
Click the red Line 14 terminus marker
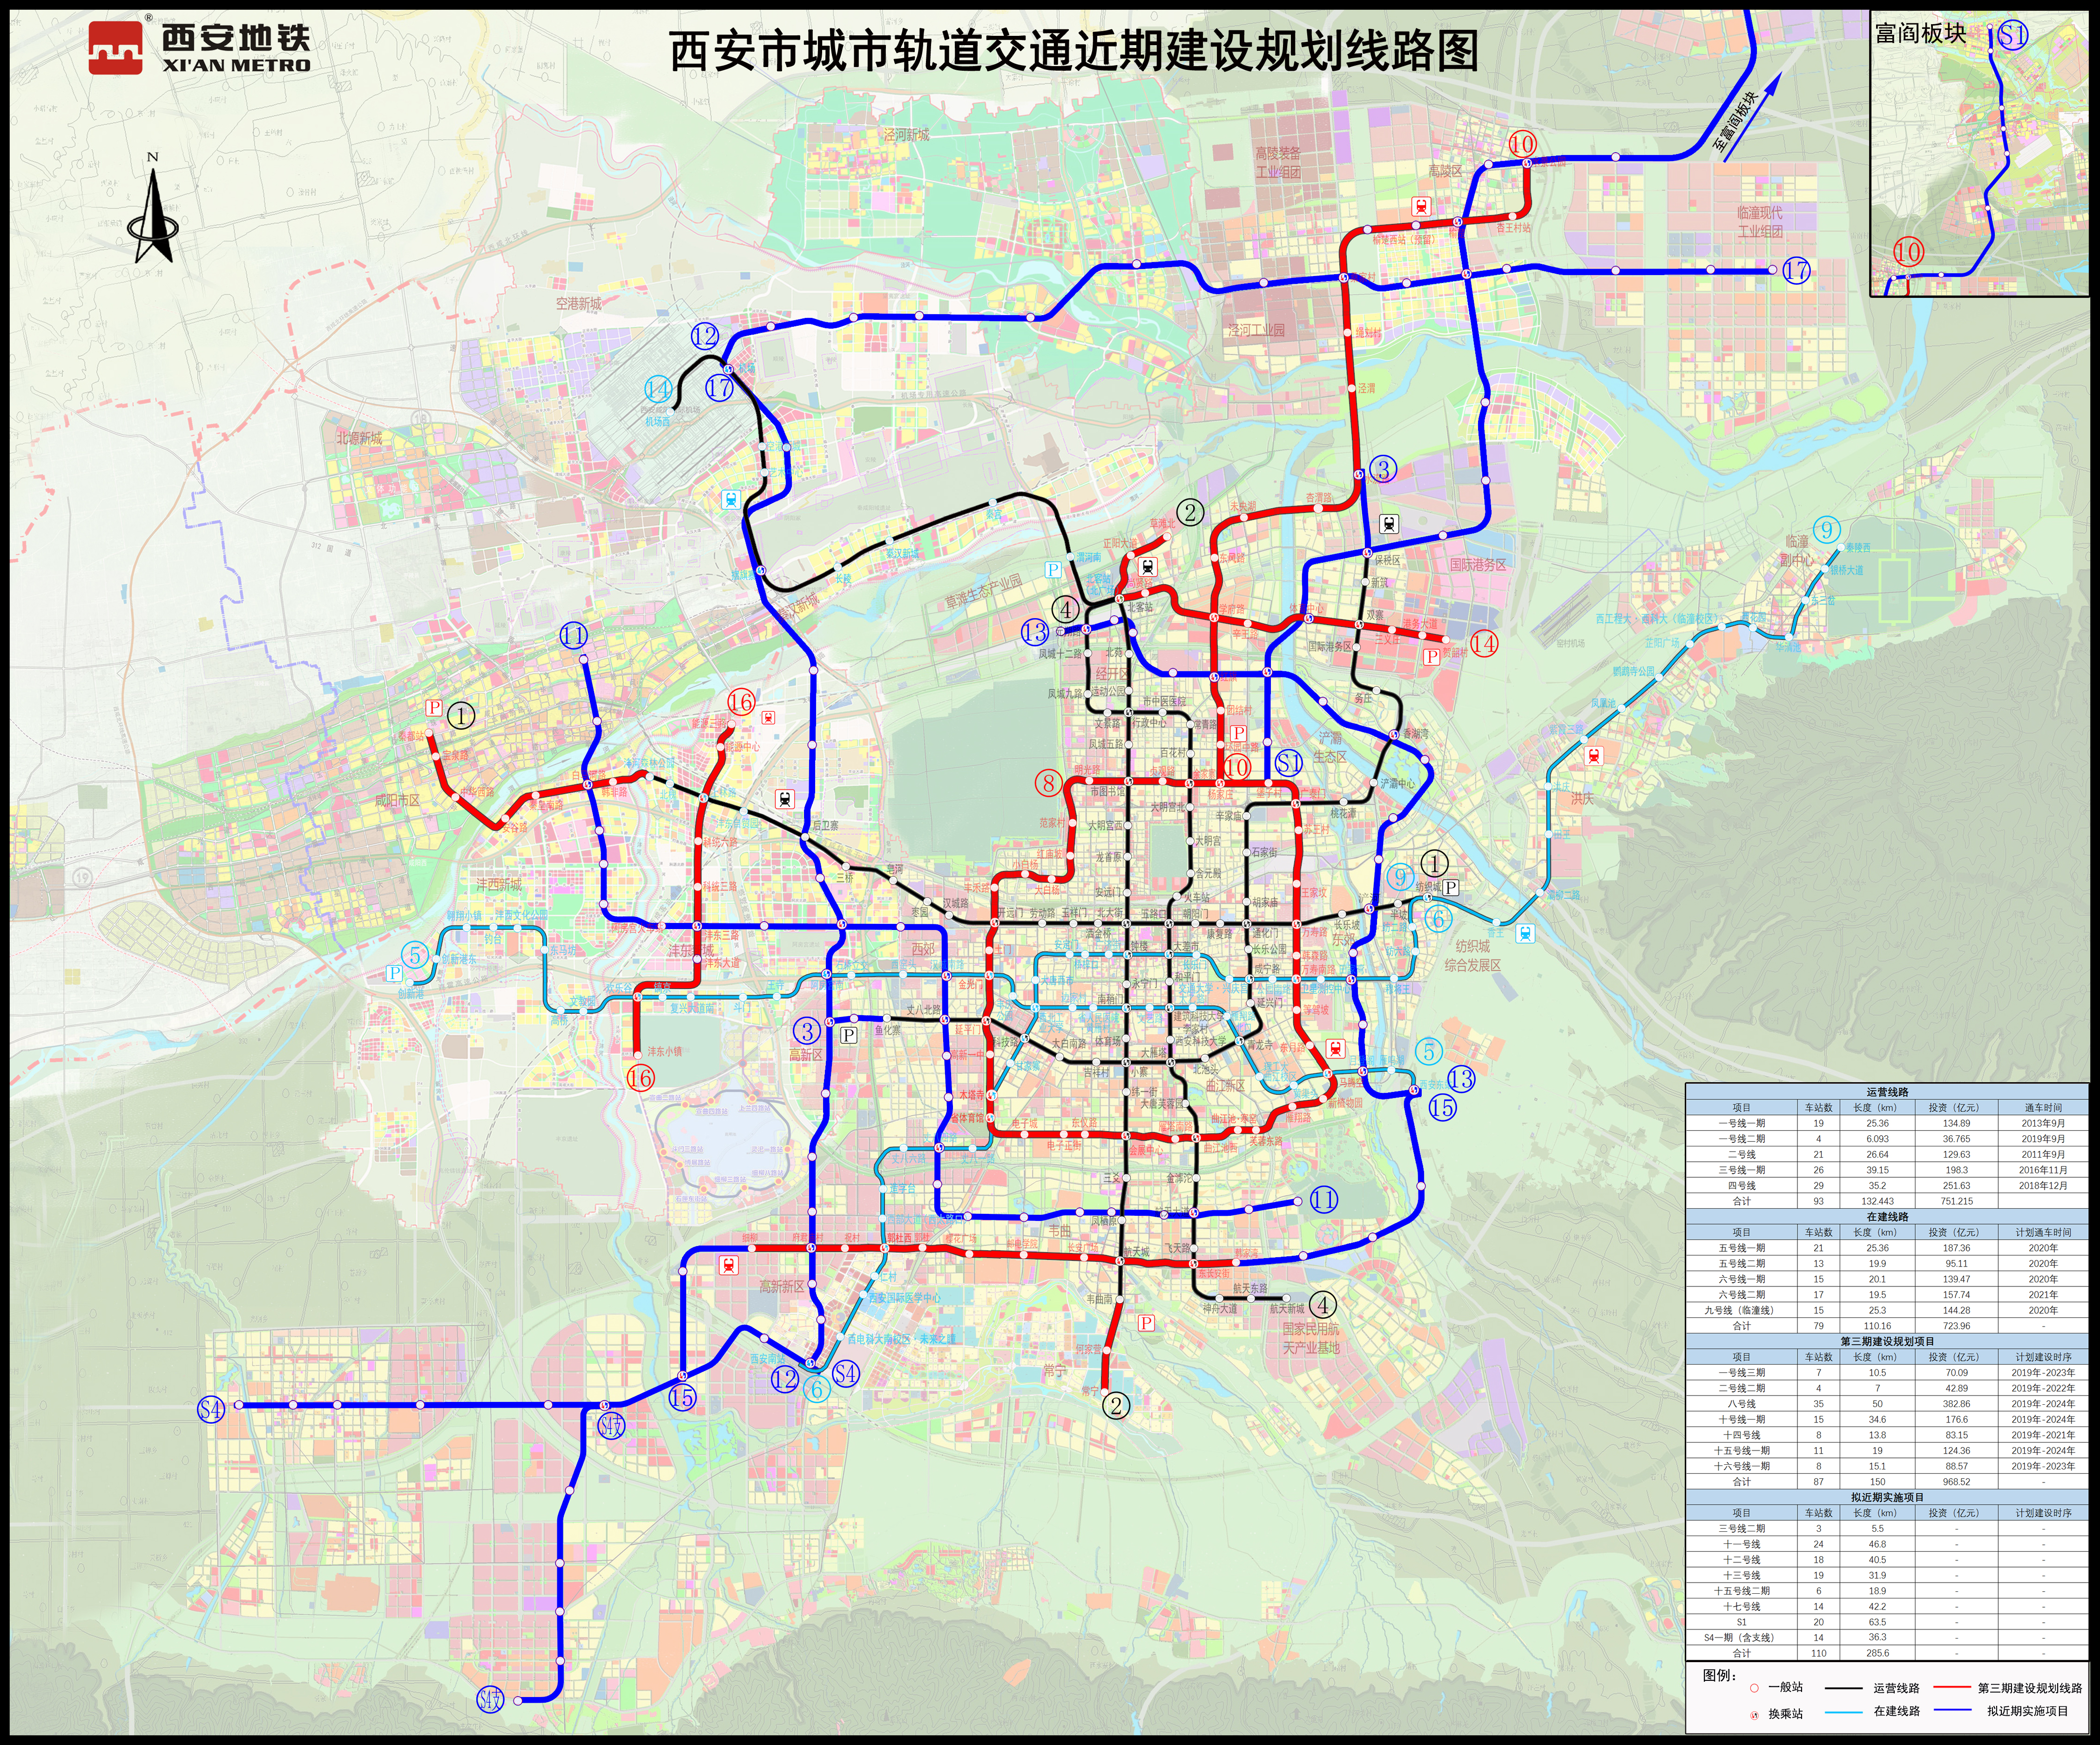[x=1484, y=644]
